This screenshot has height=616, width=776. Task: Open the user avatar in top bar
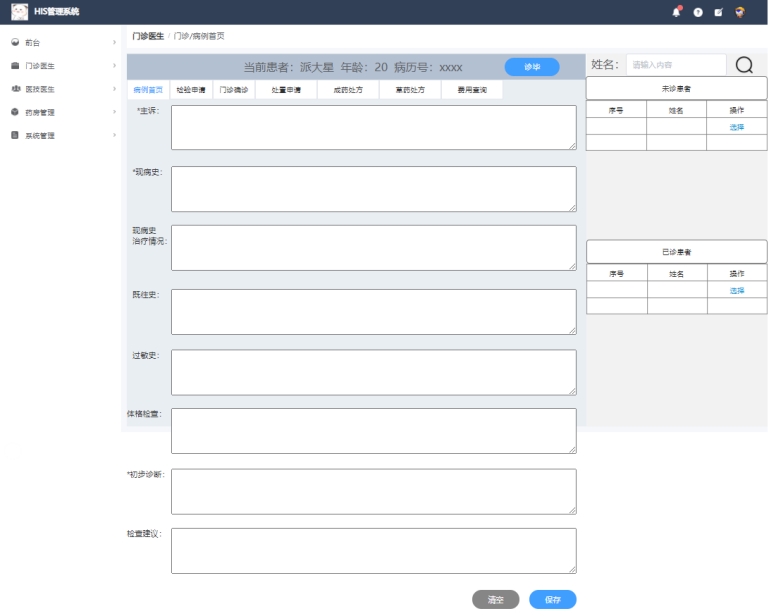740,12
